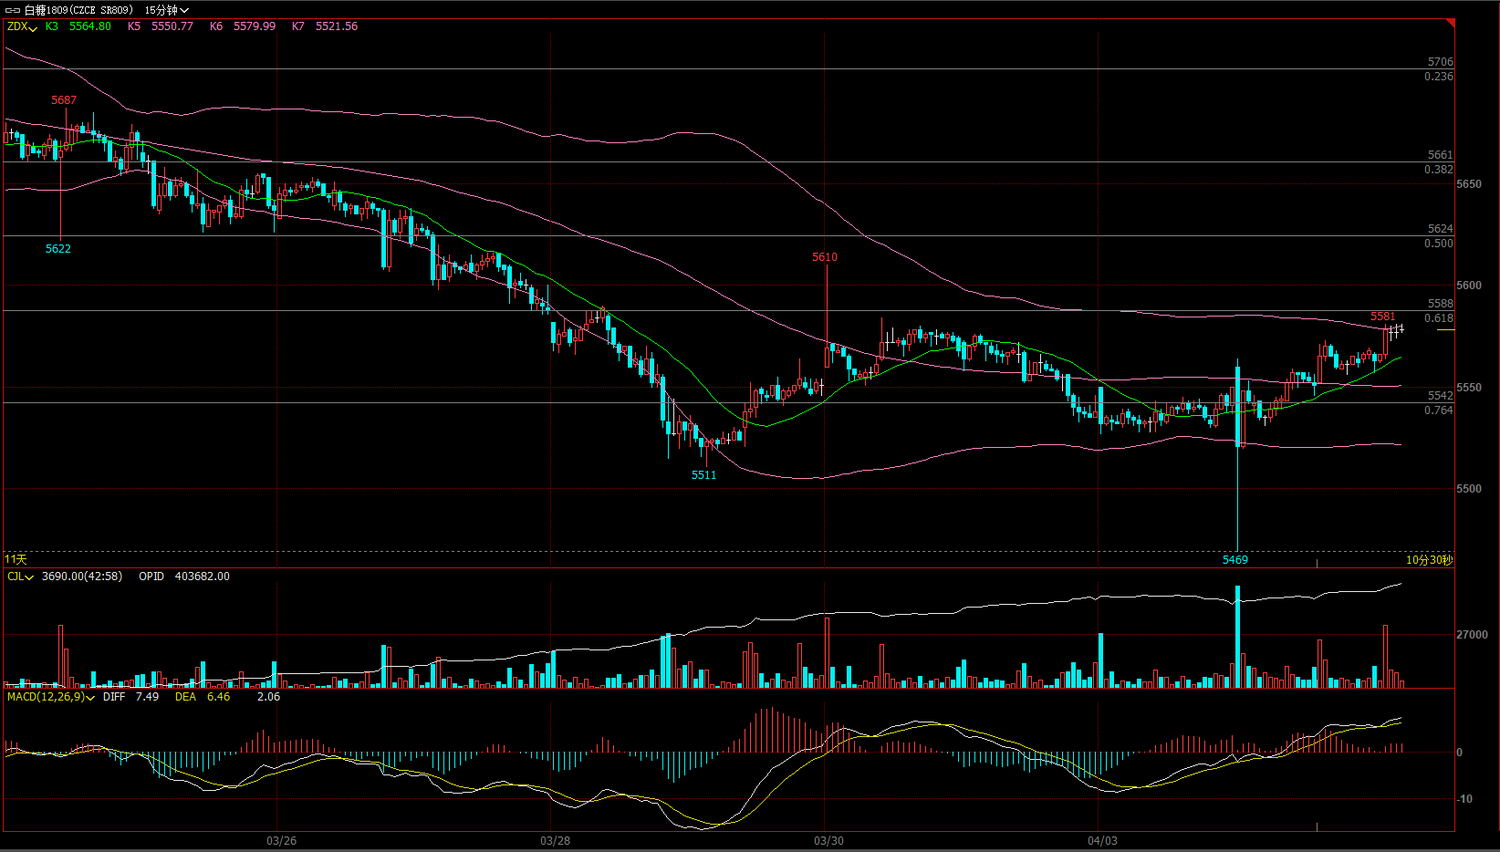Click the 5500 price axis label
The image size is (1500, 852).
1469,489
